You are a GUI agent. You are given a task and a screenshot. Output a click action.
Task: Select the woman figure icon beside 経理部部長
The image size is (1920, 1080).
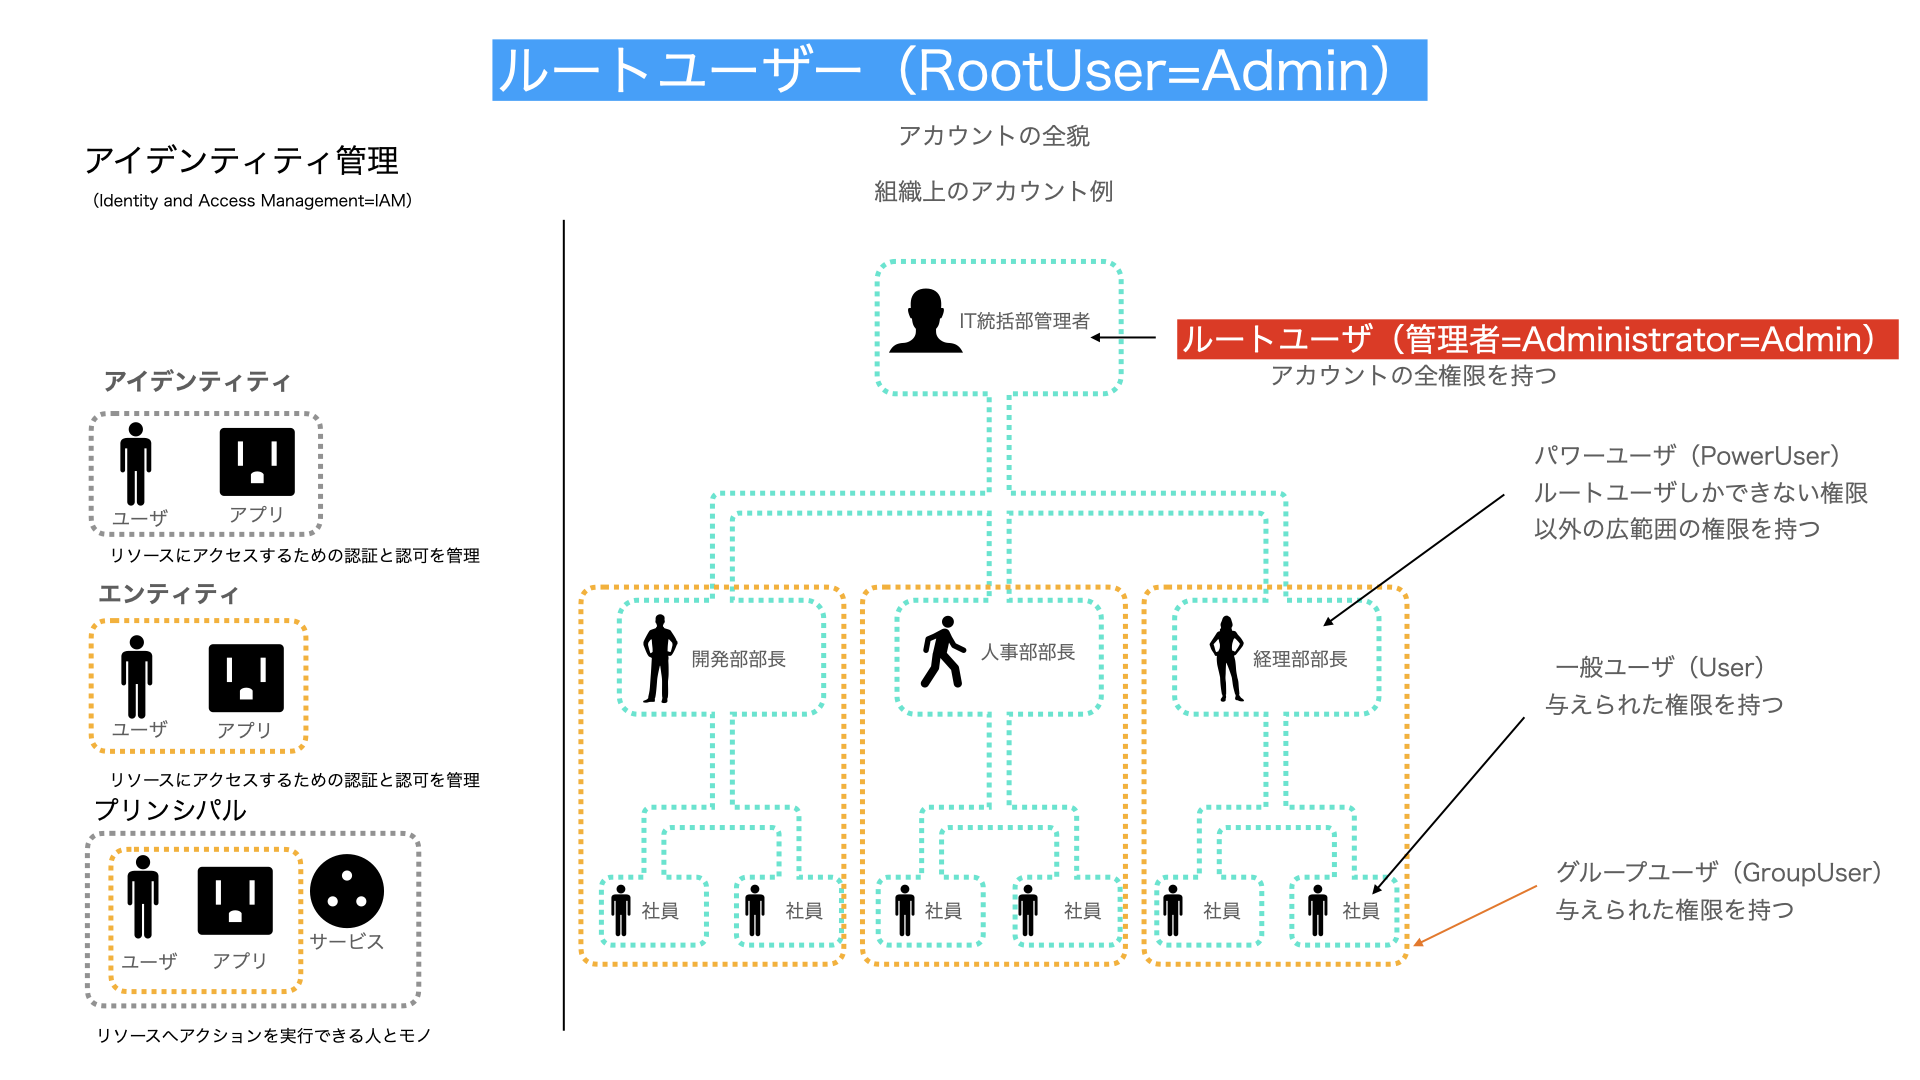pyautogui.click(x=1227, y=659)
